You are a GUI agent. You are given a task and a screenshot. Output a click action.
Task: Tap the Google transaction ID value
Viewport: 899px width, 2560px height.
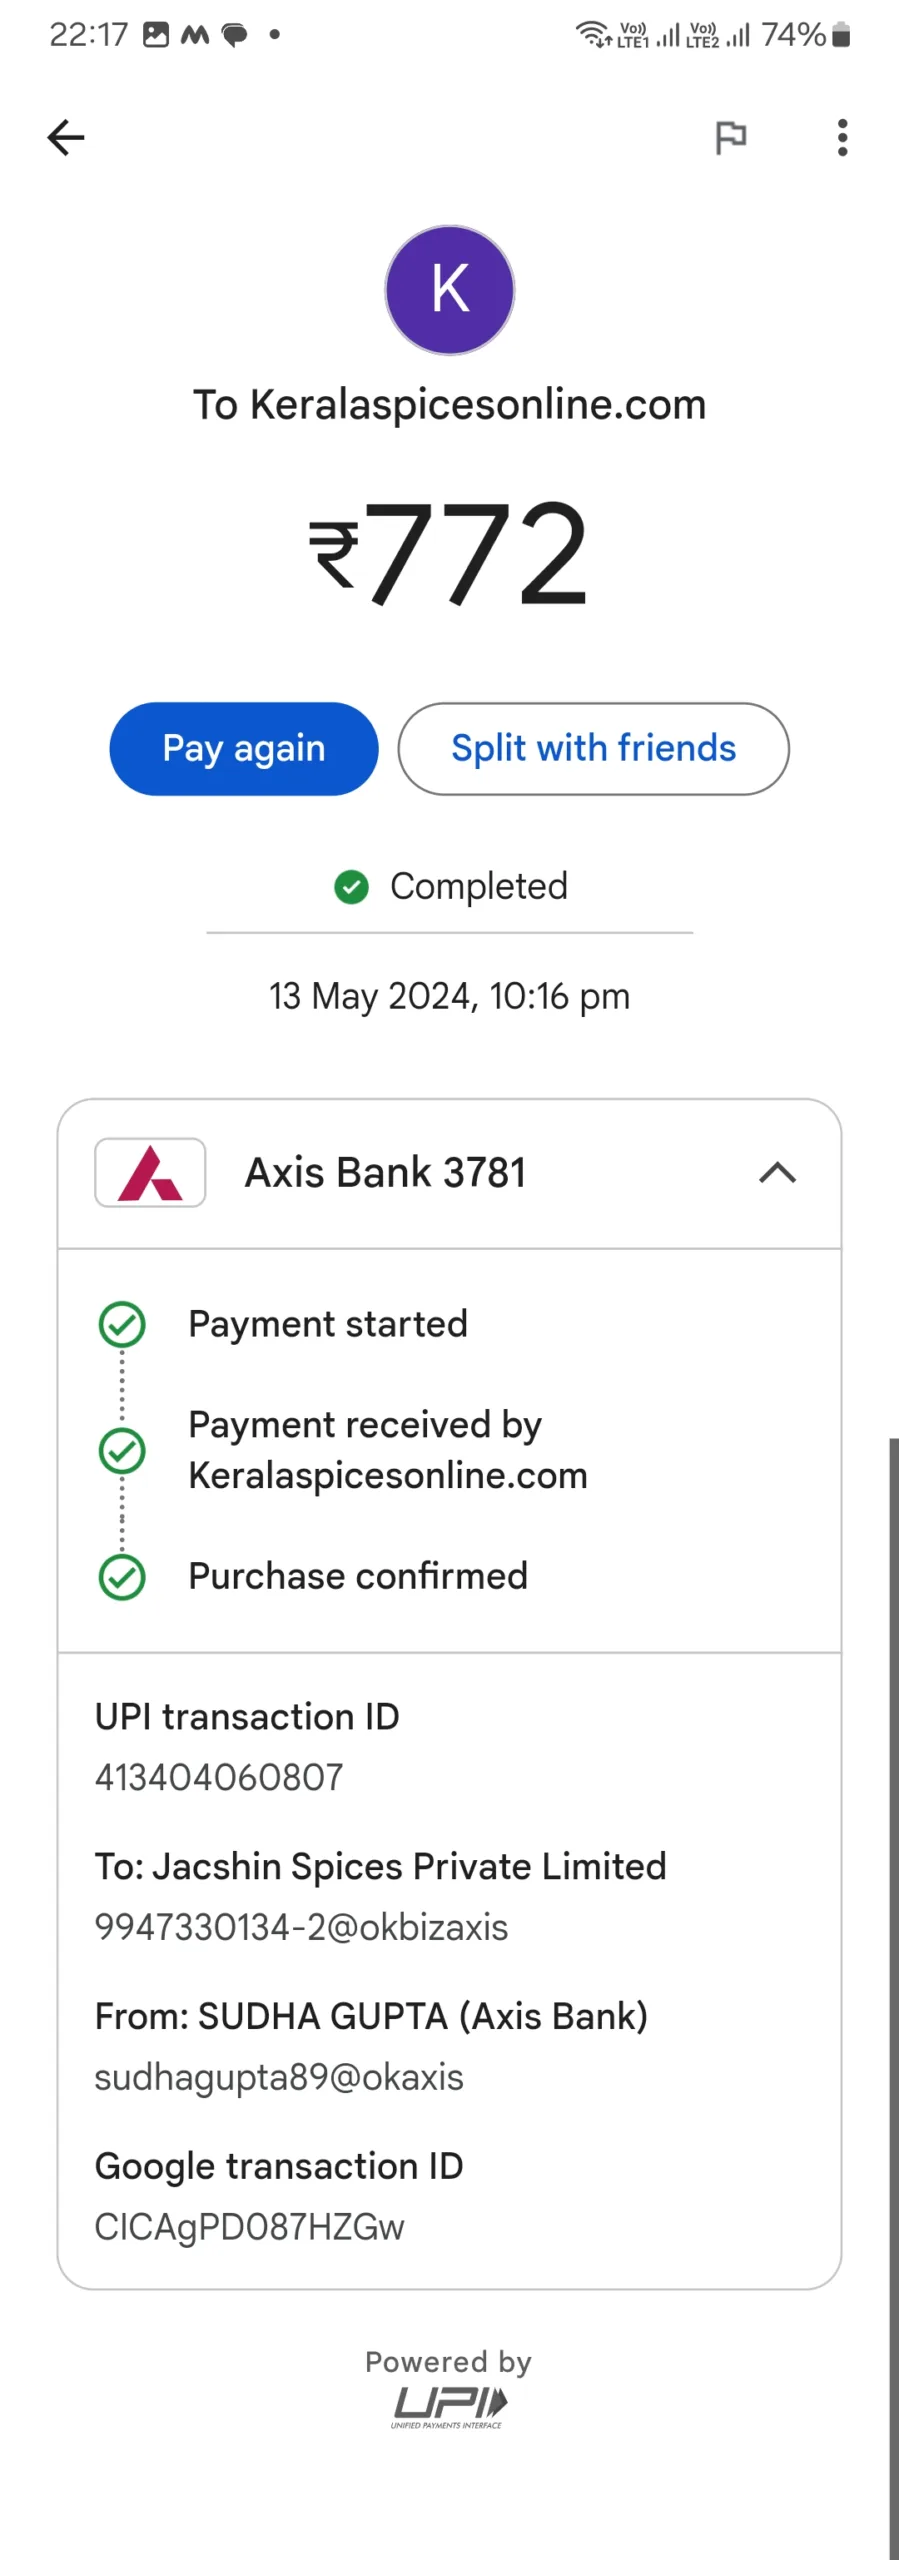coord(249,2227)
